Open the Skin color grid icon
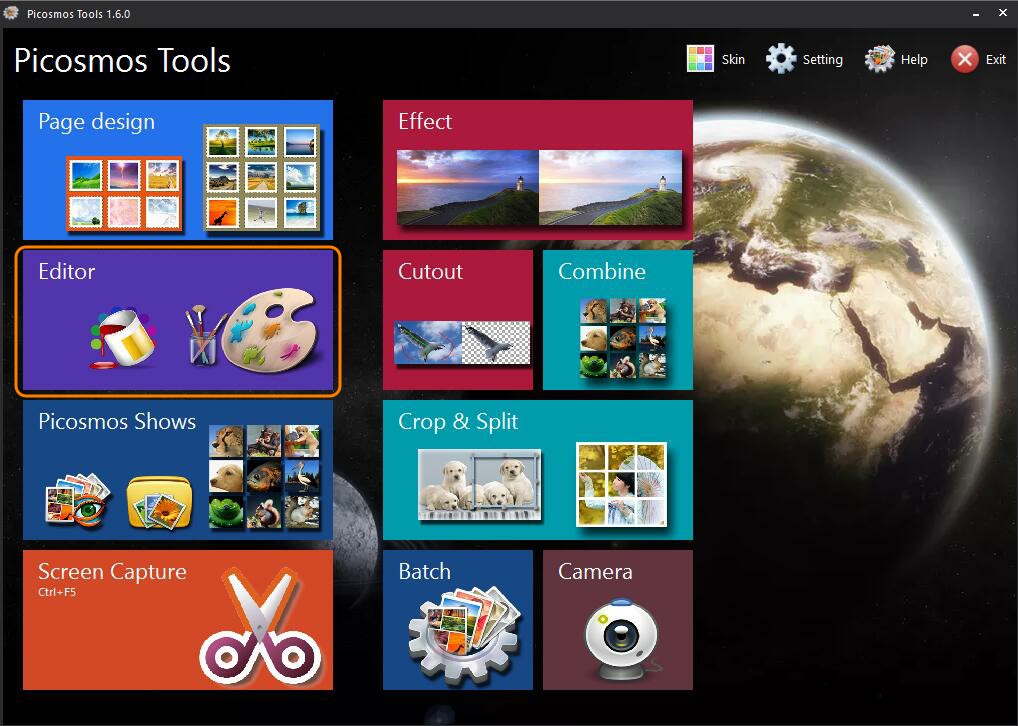 pyautogui.click(x=700, y=59)
